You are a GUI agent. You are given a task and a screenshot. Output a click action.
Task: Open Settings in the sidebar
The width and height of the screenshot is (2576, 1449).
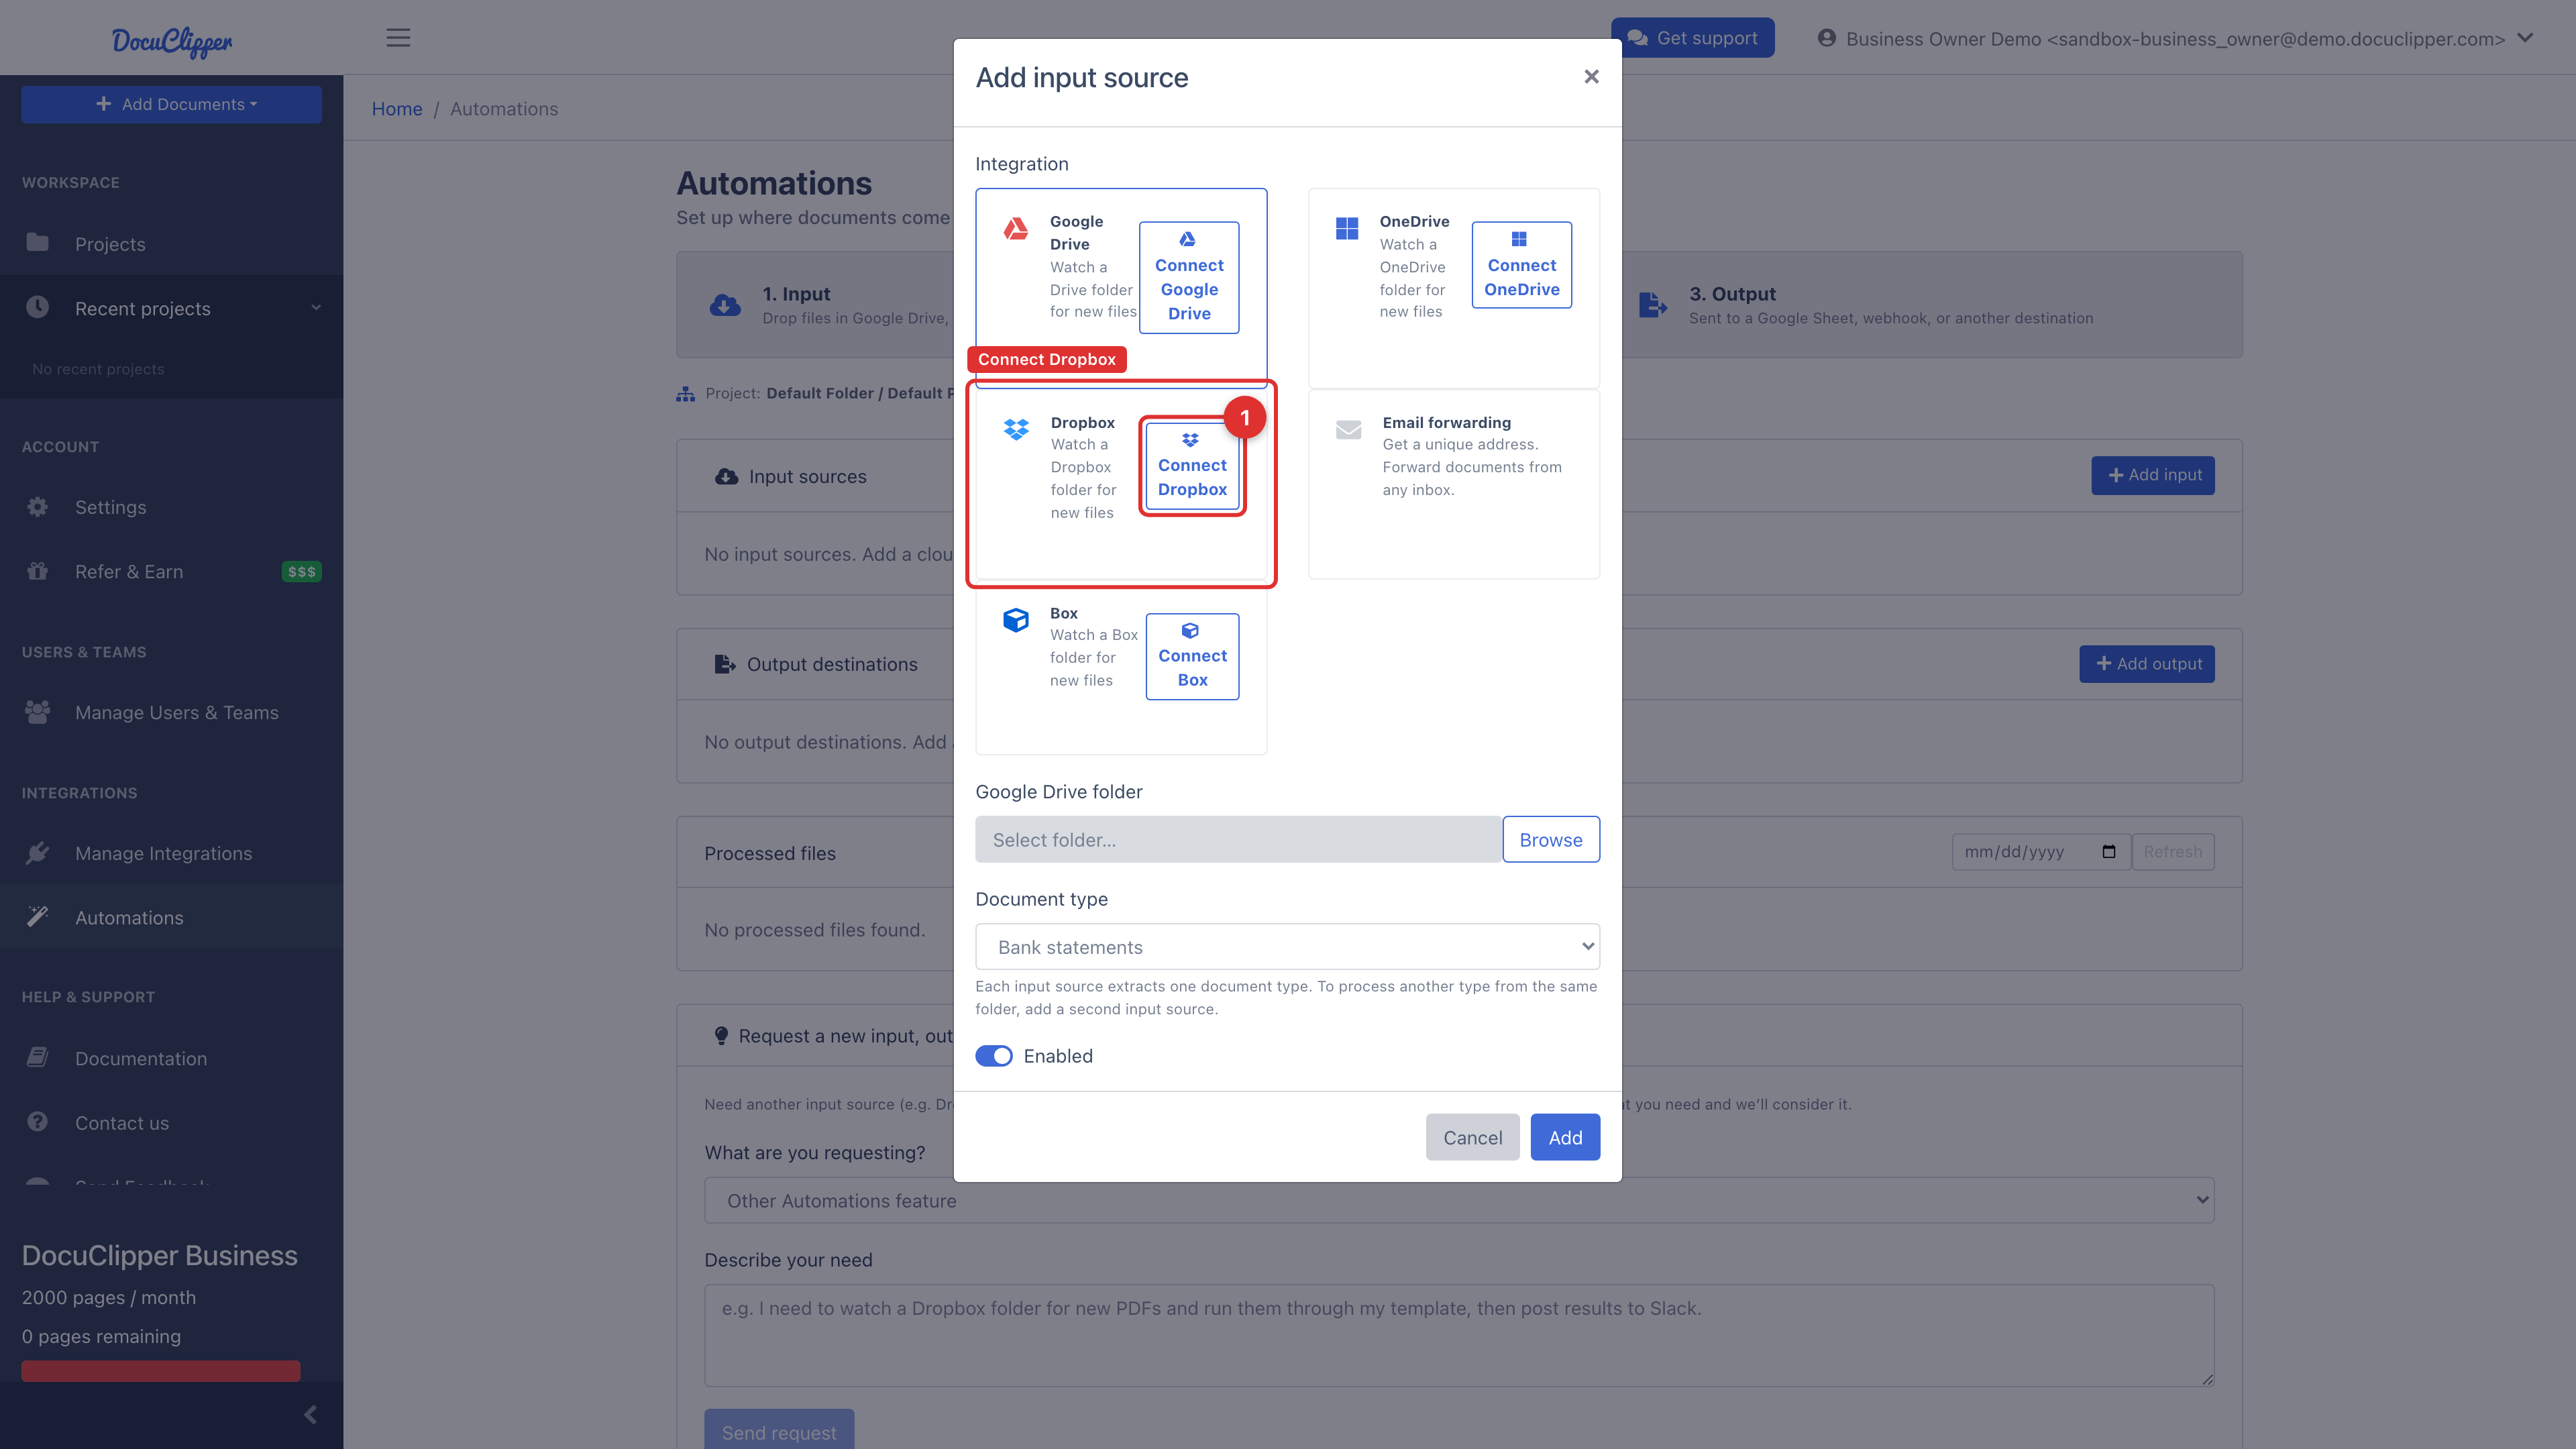[x=171, y=507]
